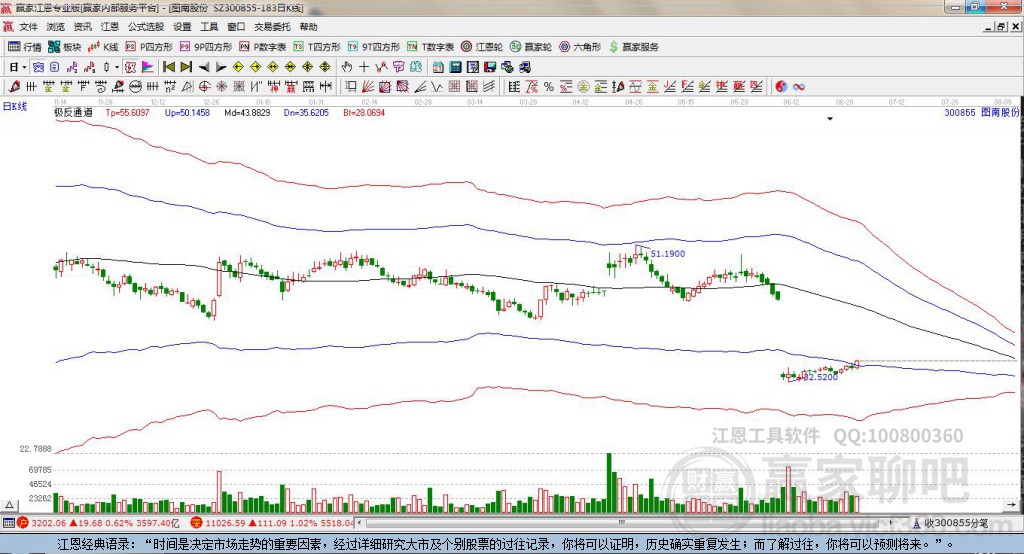Open the 交易委托 menu

tap(272, 27)
